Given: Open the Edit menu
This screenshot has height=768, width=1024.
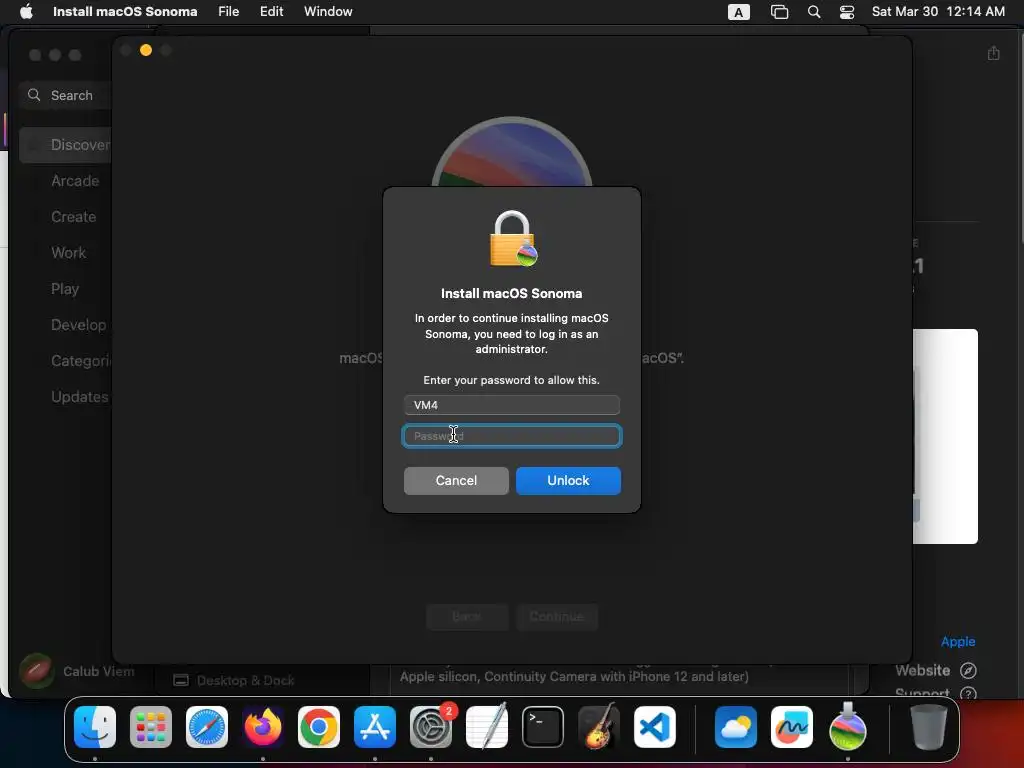Looking at the screenshot, I should (x=272, y=11).
